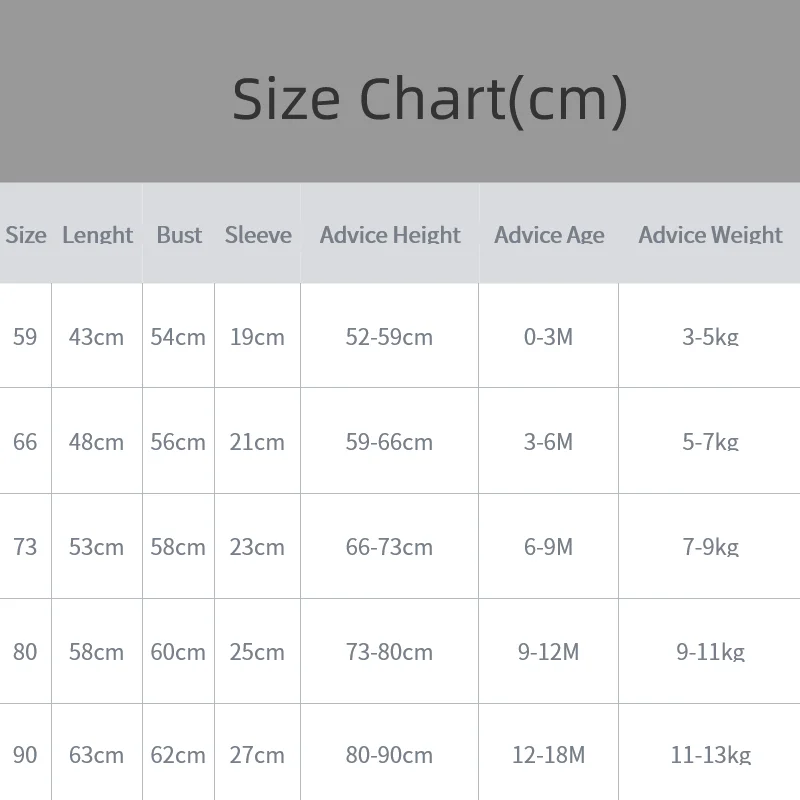Click the Advice Age header
This screenshot has height=800, width=800.
pyautogui.click(x=549, y=235)
